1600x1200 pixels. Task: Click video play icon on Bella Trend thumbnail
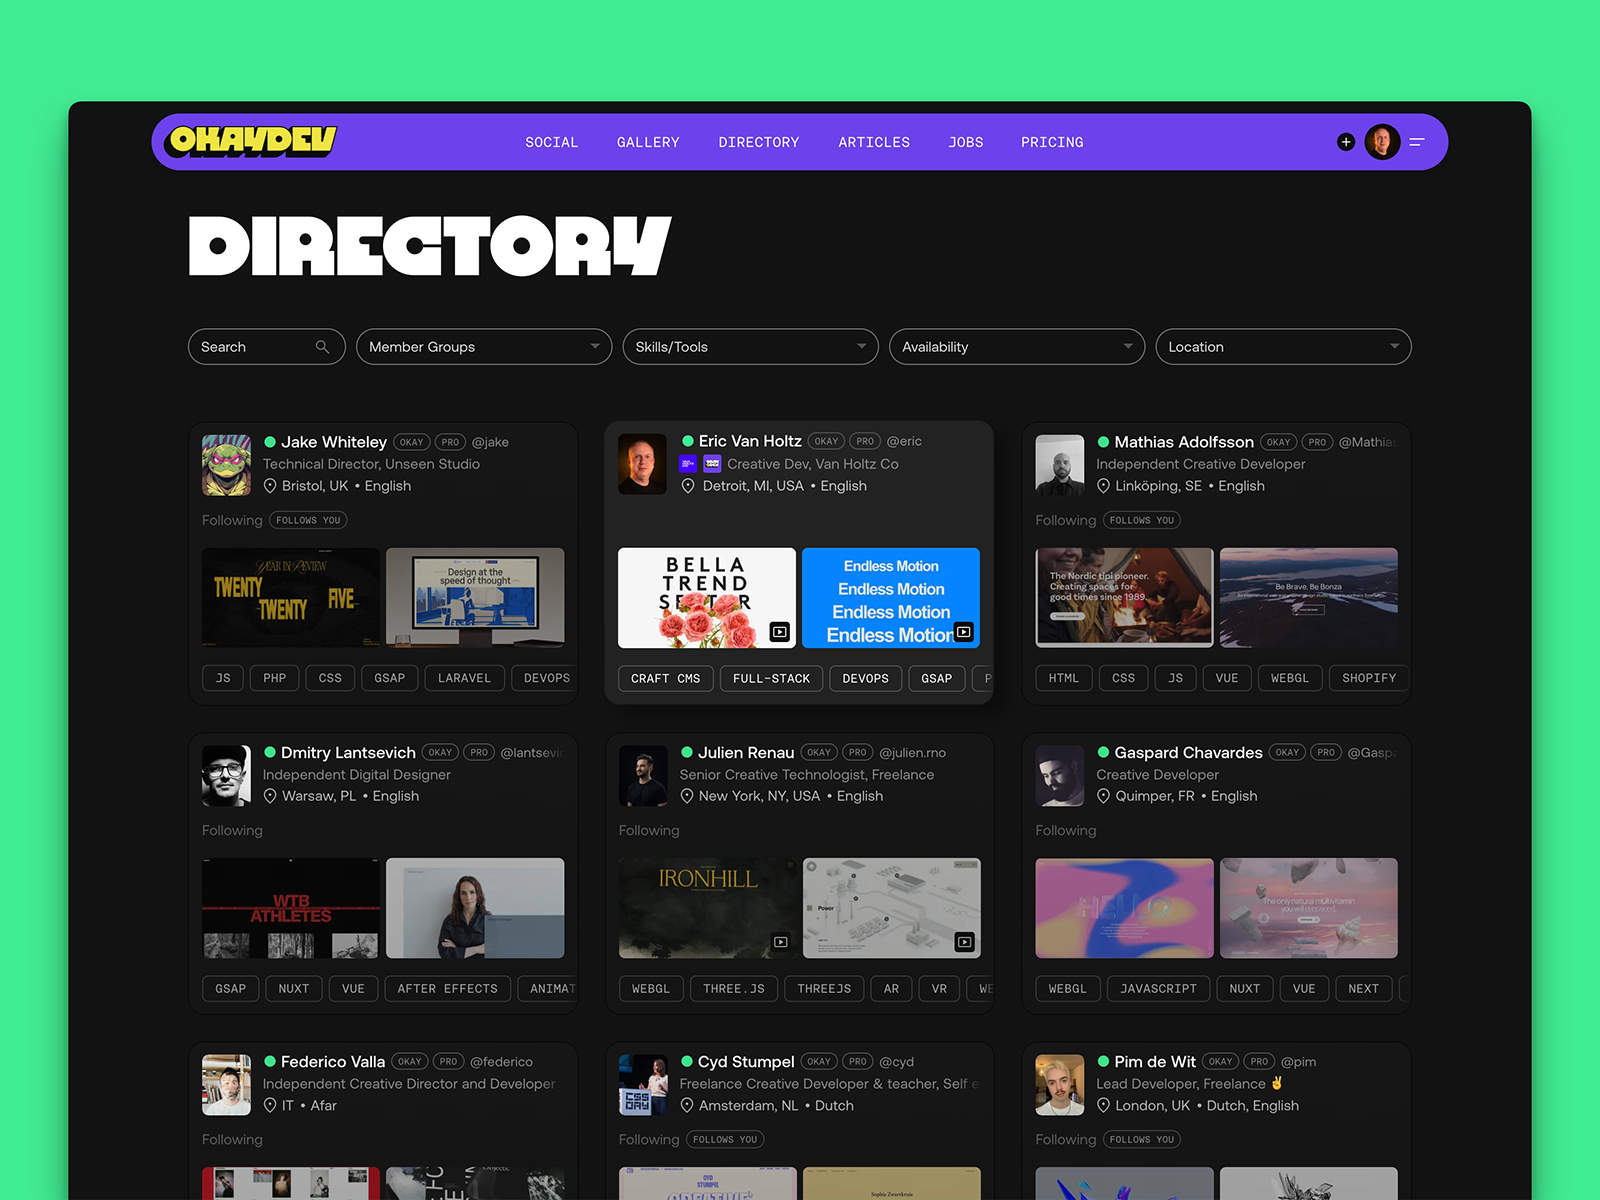pyautogui.click(x=779, y=632)
